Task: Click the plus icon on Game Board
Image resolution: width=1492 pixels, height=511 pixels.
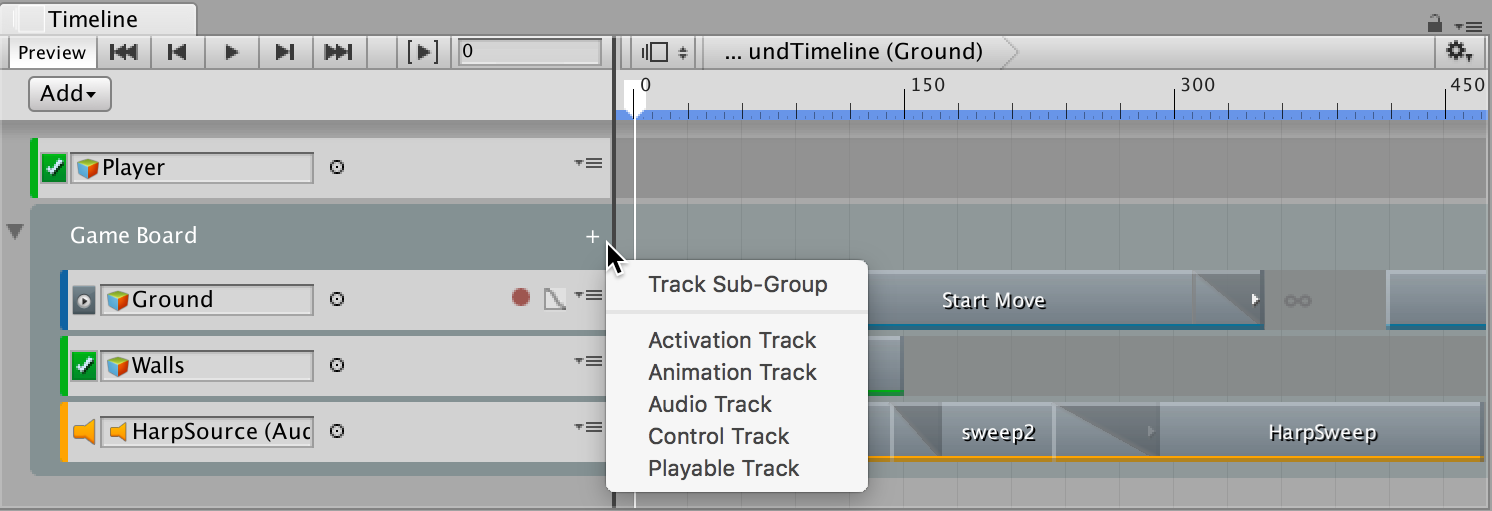Action: coord(592,237)
